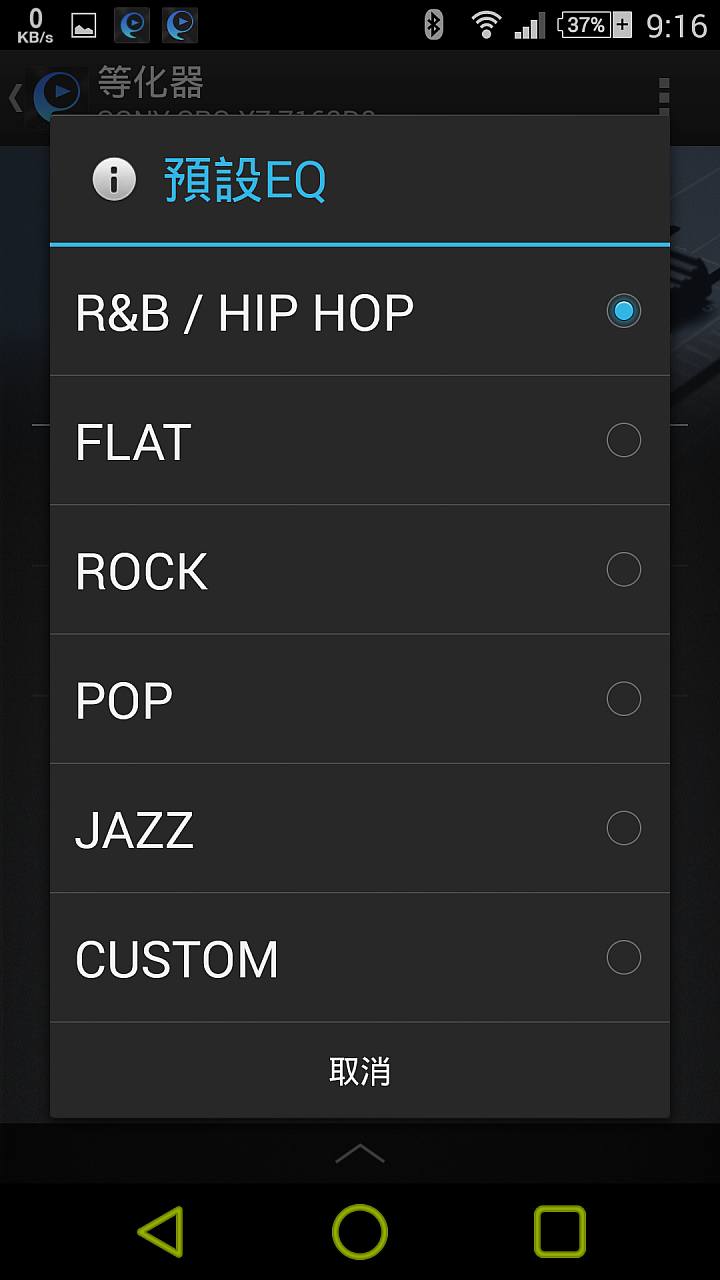Open the three-dot overflow menu
The height and width of the screenshot is (1280, 720).
664,96
